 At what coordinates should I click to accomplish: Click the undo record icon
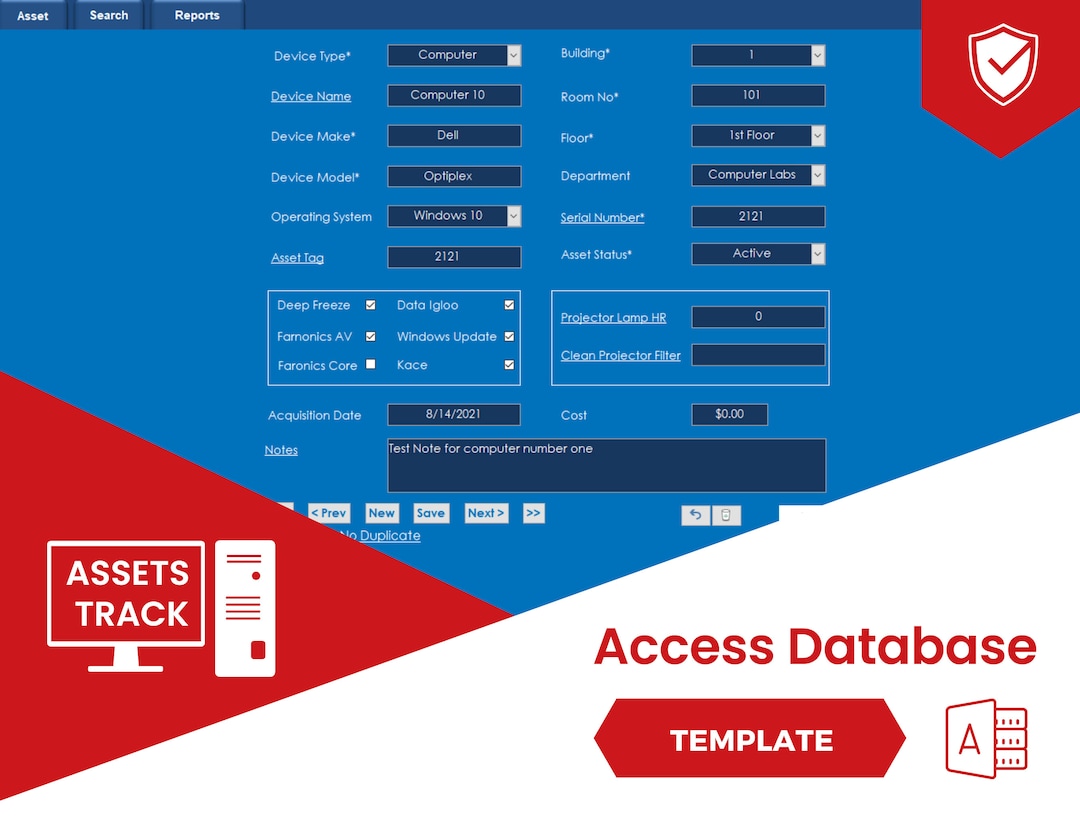coord(696,514)
